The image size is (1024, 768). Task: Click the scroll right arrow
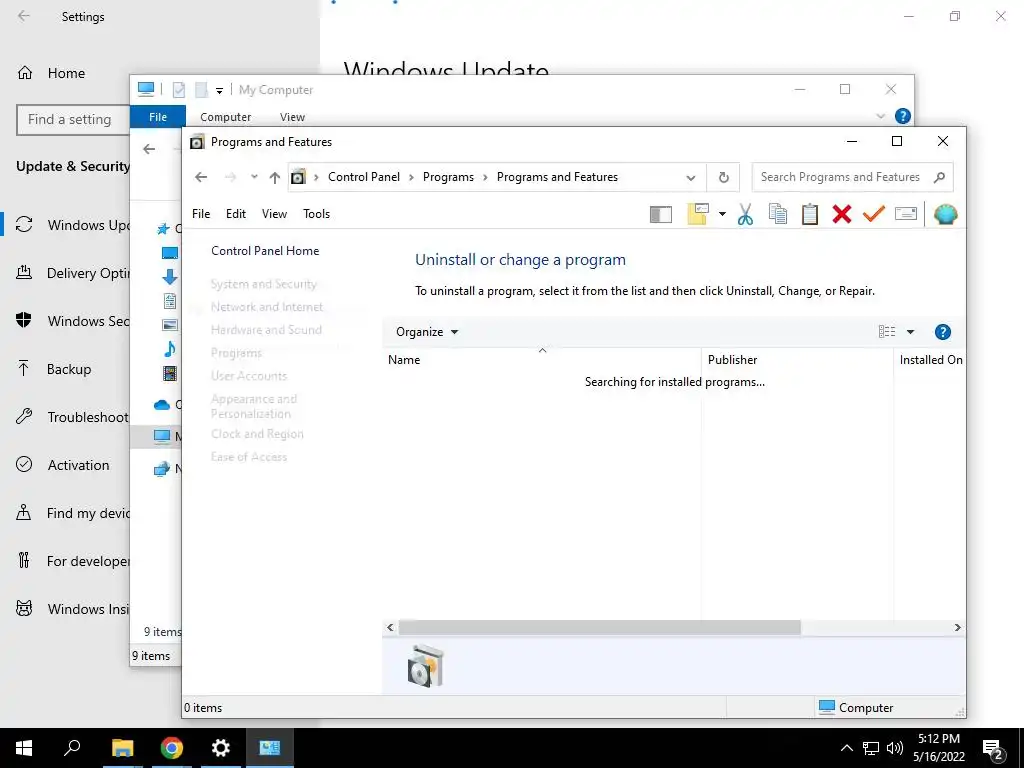tap(957, 628)
